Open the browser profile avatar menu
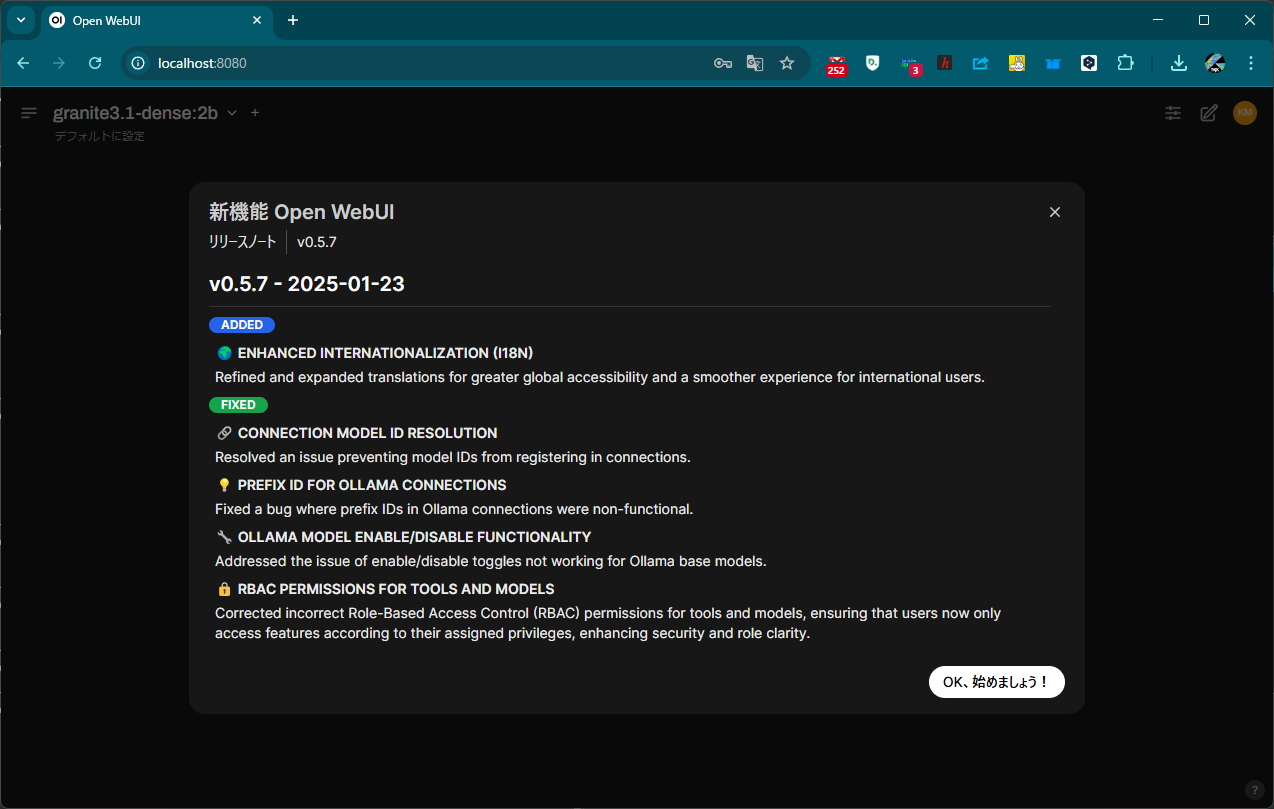This screenshot has height=809, width=1274. click(1214, 62)
